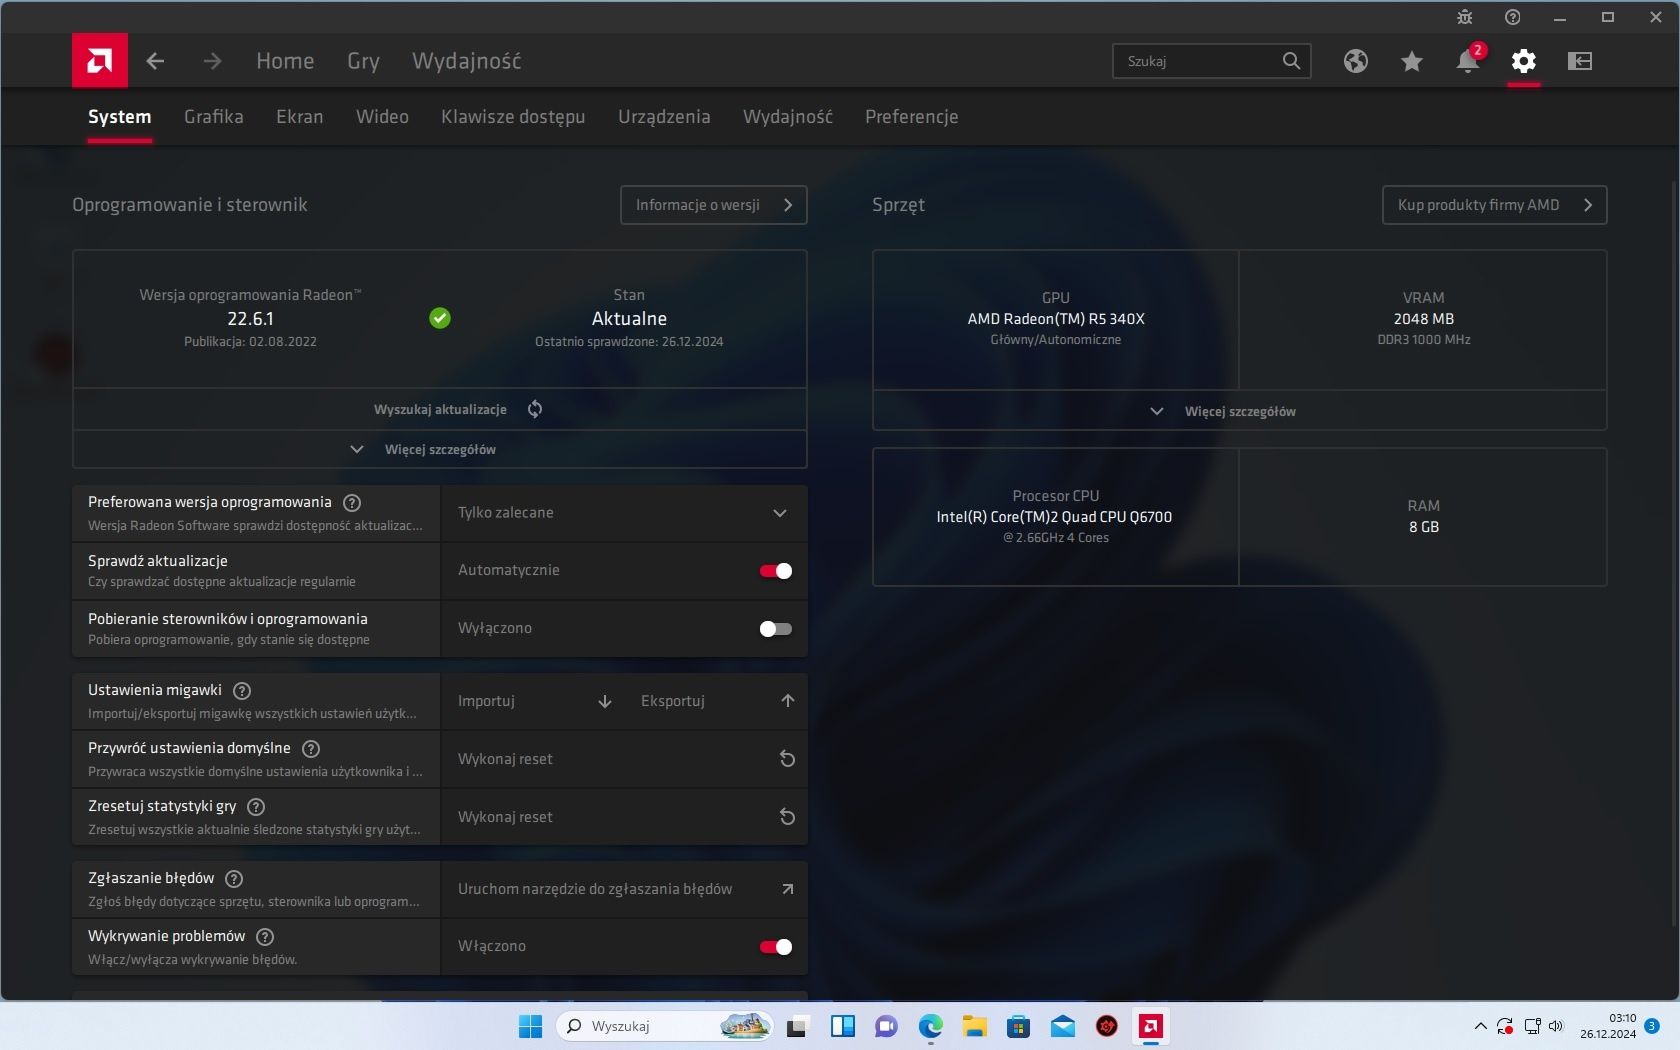
Task: Click Wykonaj reset for default settings
Action: 623,759
